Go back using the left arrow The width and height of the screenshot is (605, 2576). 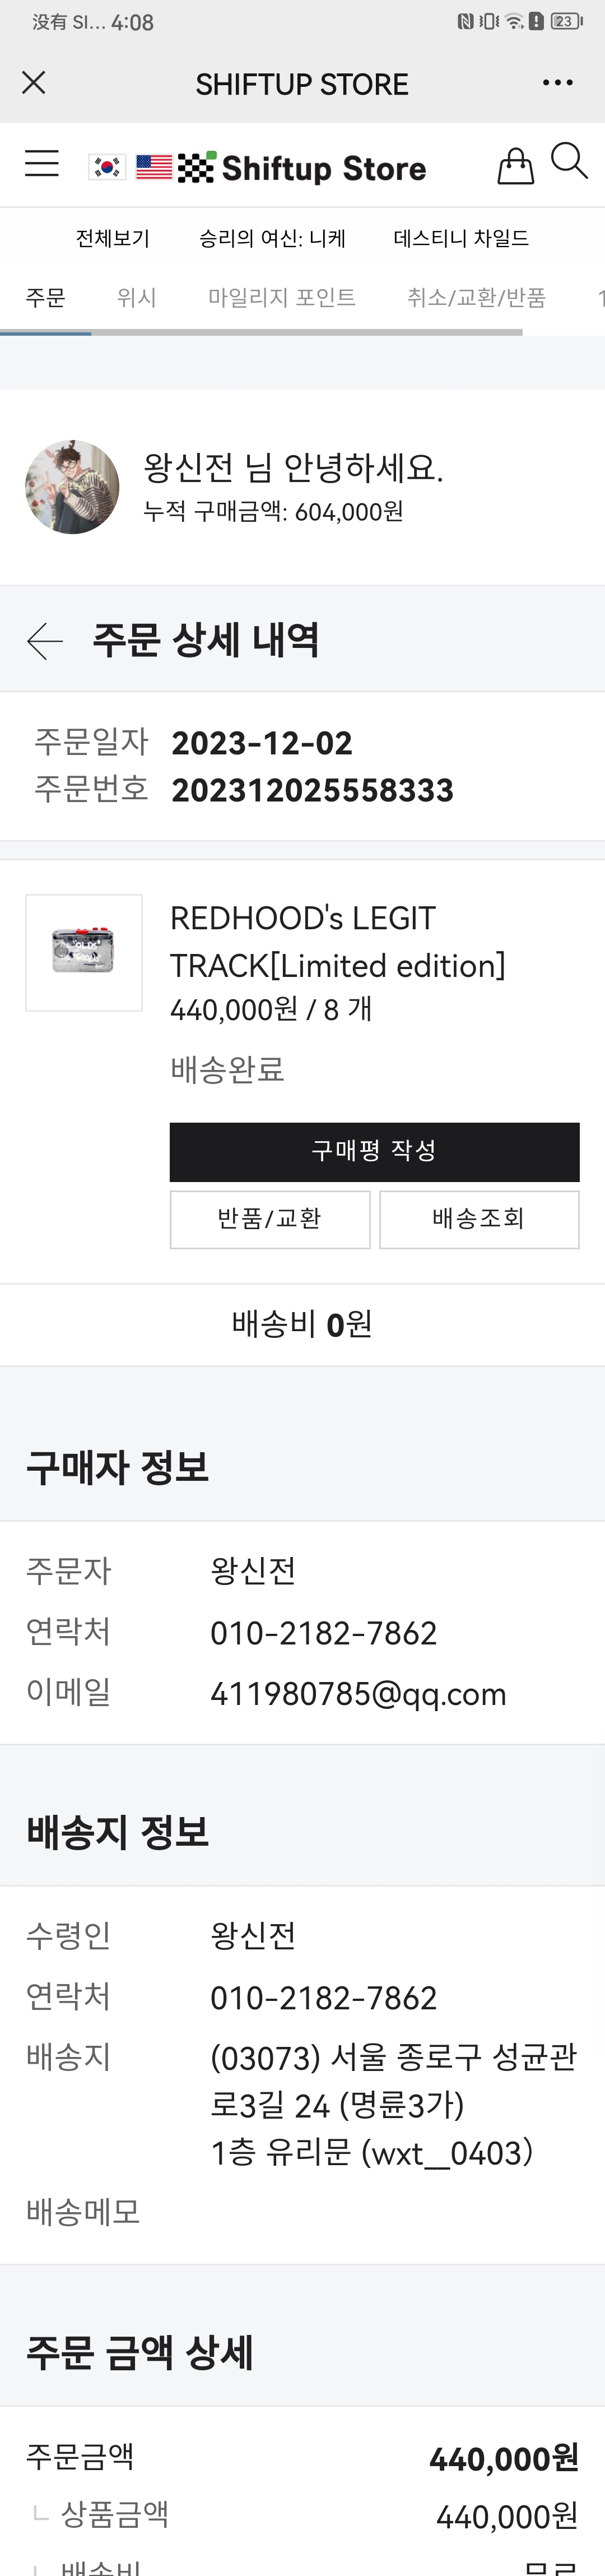click(45, 641)
